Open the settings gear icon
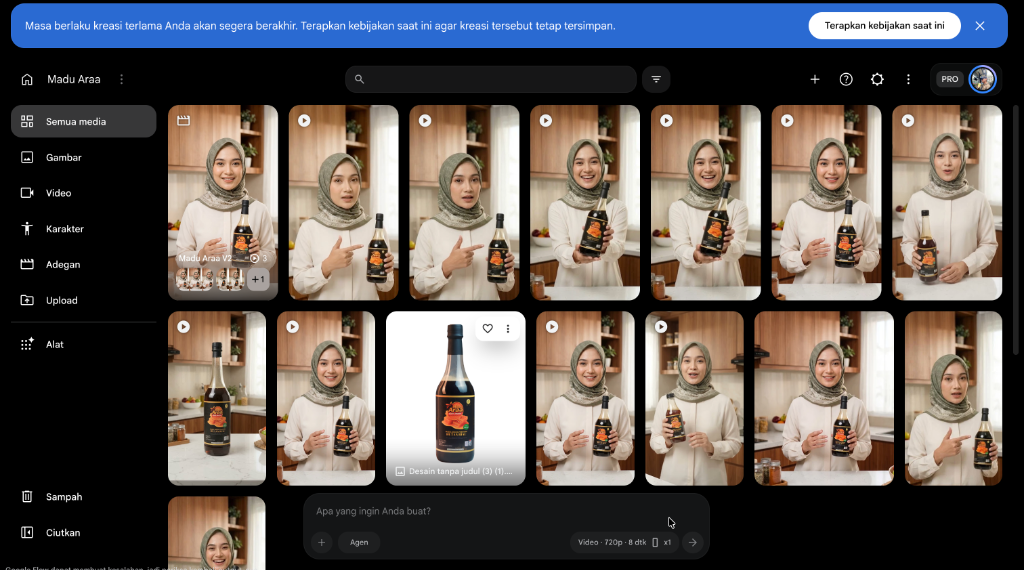 click(x=877, y=79)
